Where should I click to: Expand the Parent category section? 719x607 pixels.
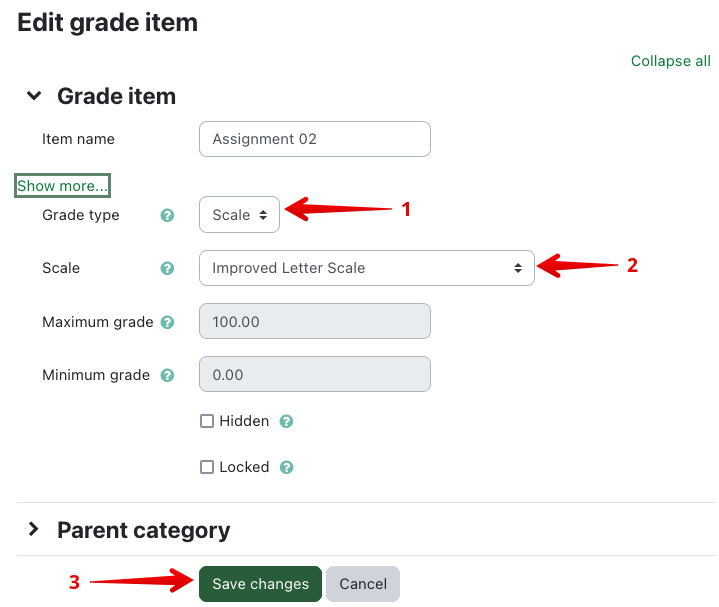coord(34,529)
